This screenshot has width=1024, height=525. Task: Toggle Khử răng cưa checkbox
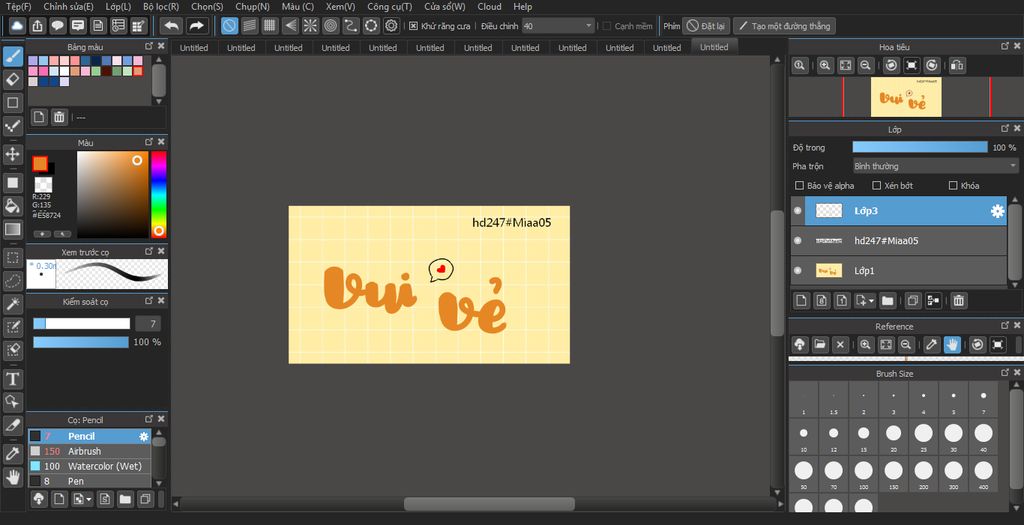click(413, 26)
